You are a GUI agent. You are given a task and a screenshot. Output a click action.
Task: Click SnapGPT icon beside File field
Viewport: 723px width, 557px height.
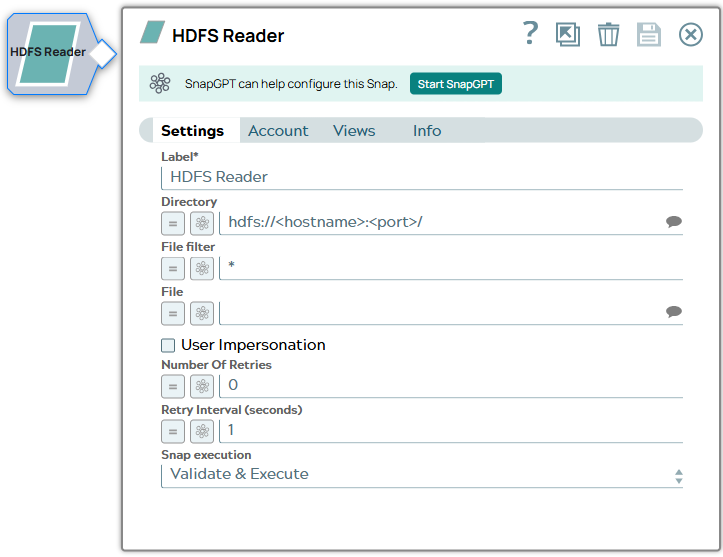point(202,314)
